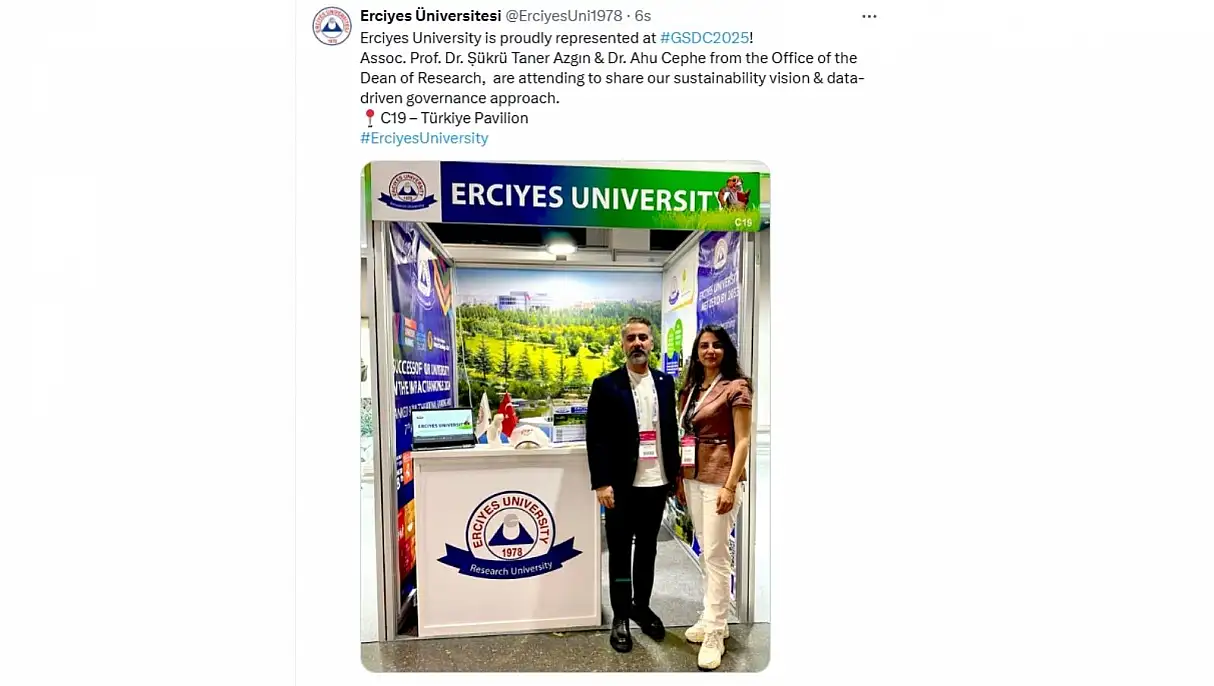1214x686 pixels.
Task: Click the tweet text mentioning Dean of Research
Action: [612, 78]
